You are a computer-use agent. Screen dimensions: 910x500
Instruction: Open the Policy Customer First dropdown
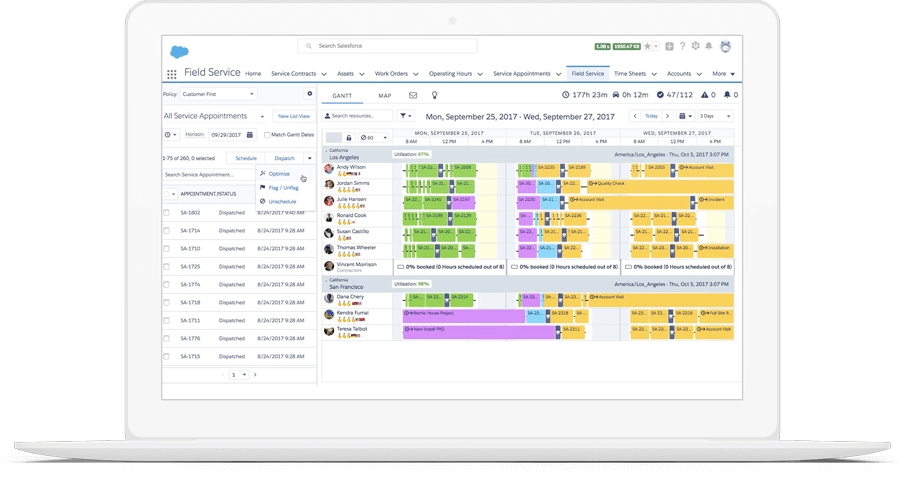pyautogui.click(x=218, y=94)
